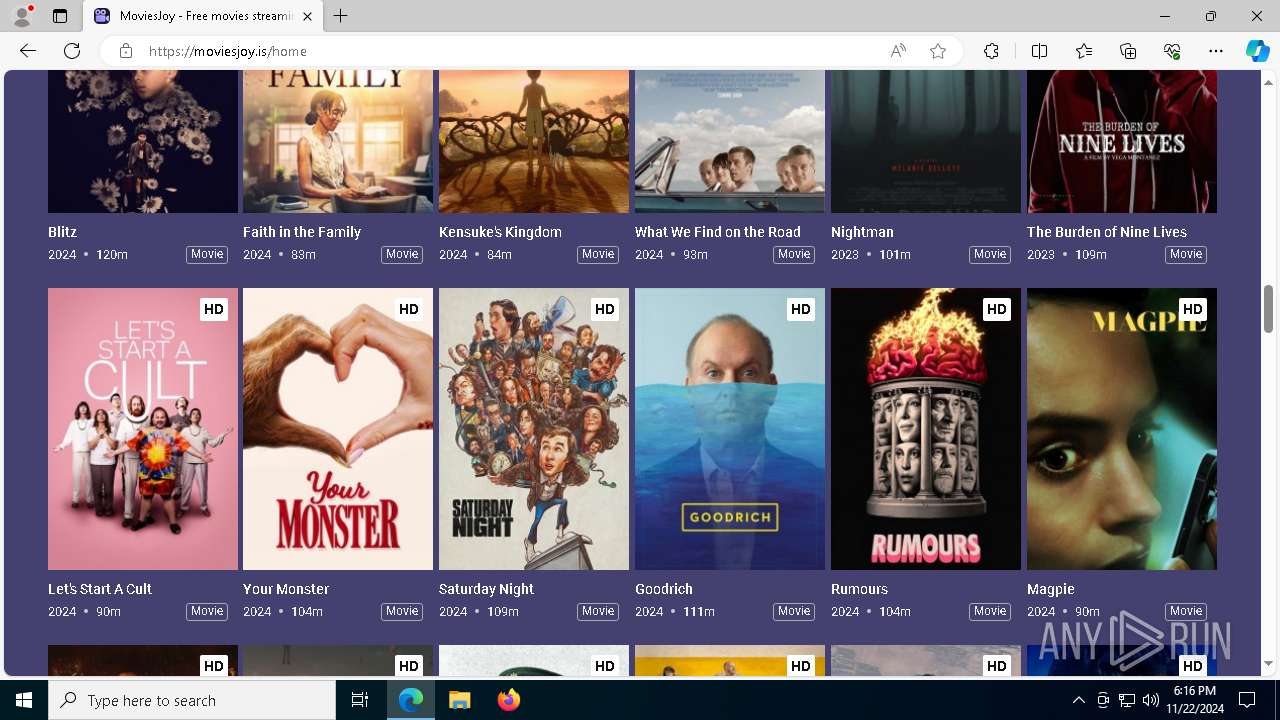
Task: Click scrollbar up arrow
Action: [x=1268, y=82]
